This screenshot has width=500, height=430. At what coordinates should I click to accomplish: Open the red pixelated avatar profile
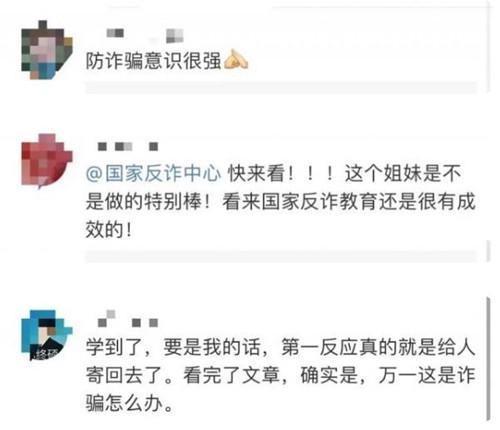[47, 160]
